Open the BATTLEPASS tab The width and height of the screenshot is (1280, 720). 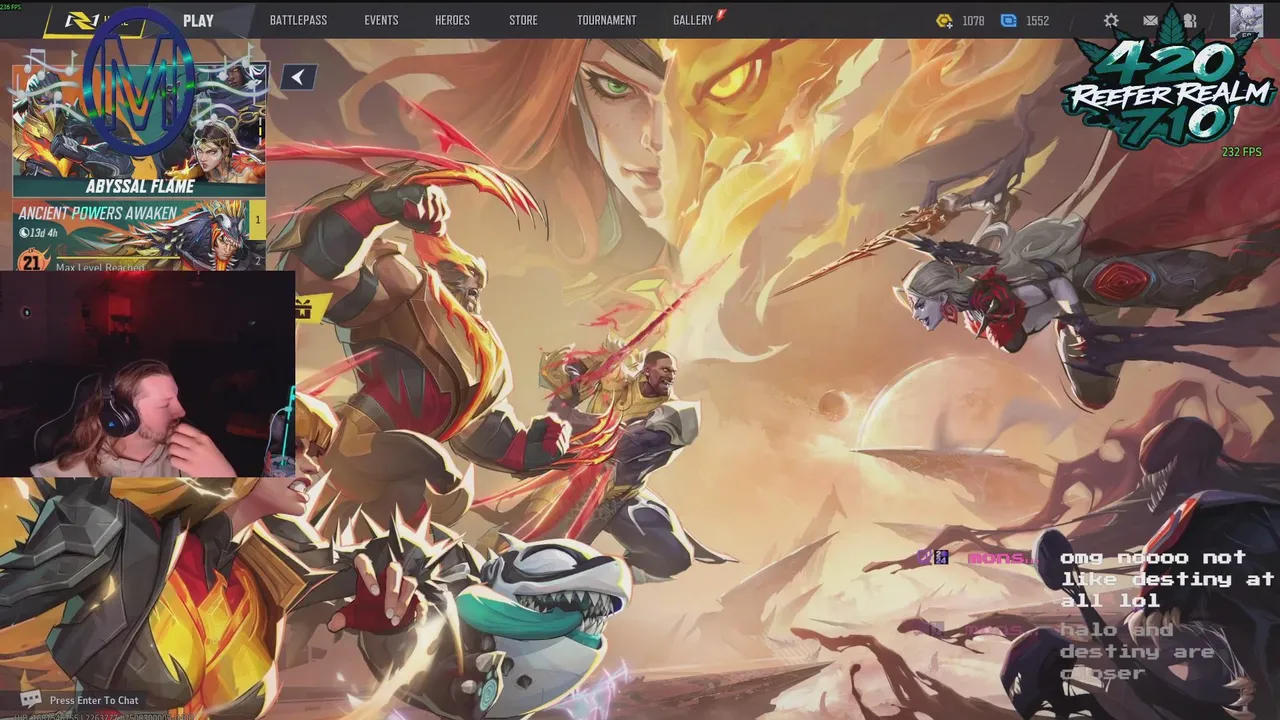pos(298,20)
